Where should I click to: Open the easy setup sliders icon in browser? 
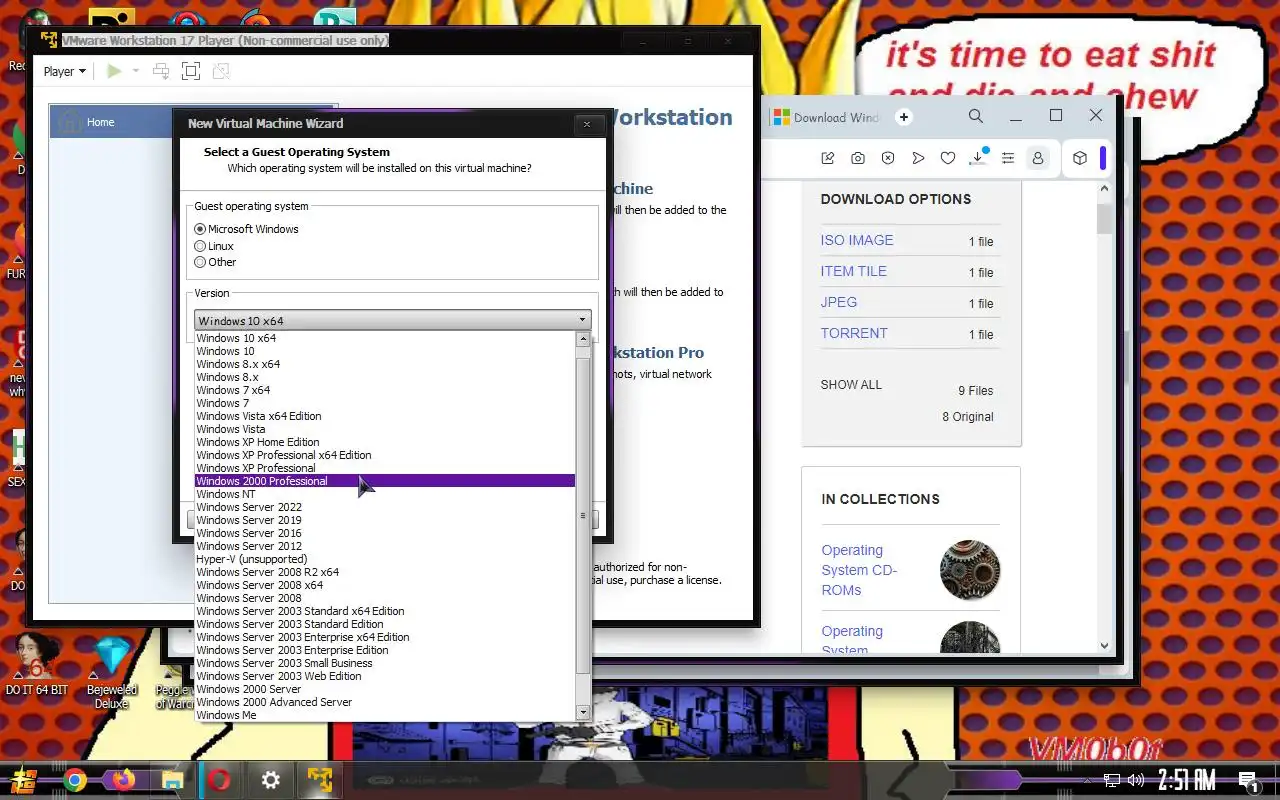tap(1008, 158)
